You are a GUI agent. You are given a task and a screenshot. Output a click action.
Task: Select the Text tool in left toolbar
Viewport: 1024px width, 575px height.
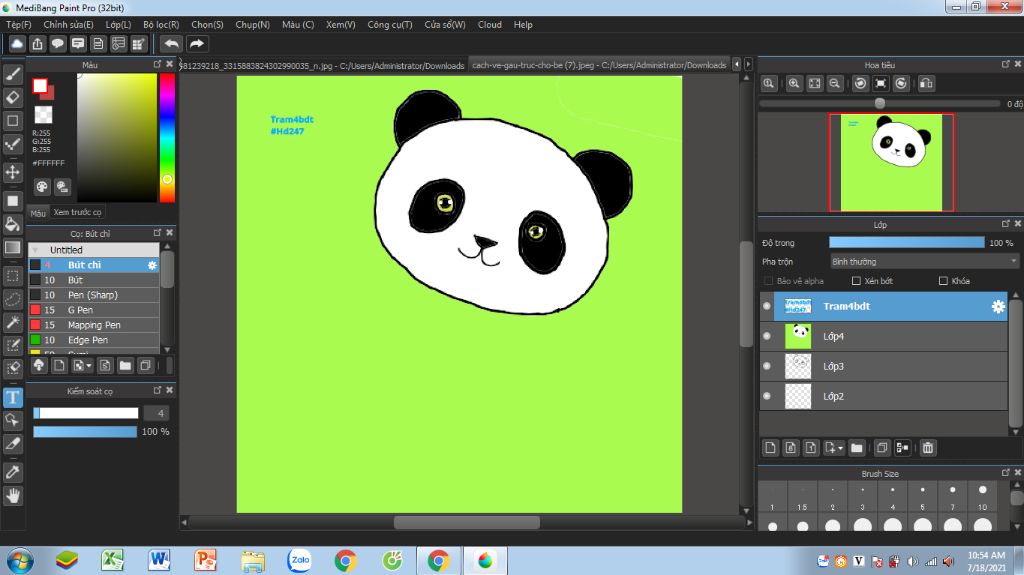click(x=13, y=397)
